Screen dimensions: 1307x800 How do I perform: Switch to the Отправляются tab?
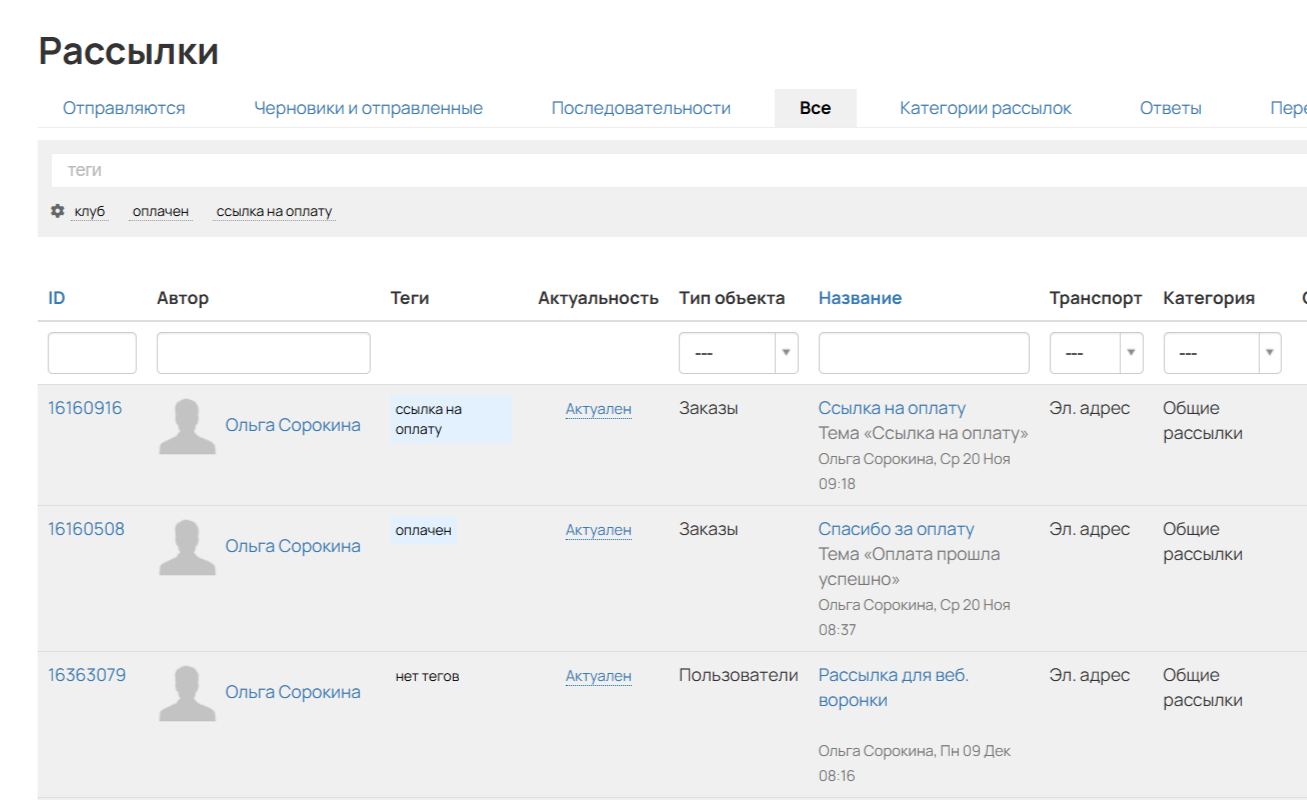(124, 108)
